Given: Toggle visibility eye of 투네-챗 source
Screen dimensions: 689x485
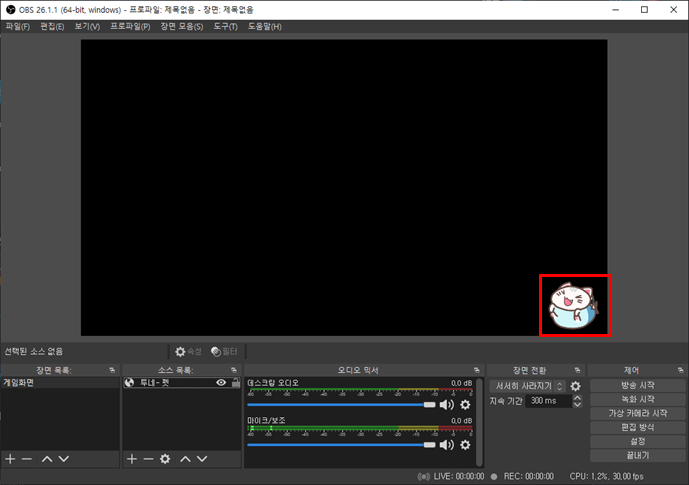Looking at the screenshot, I should [x=221, y=383].
